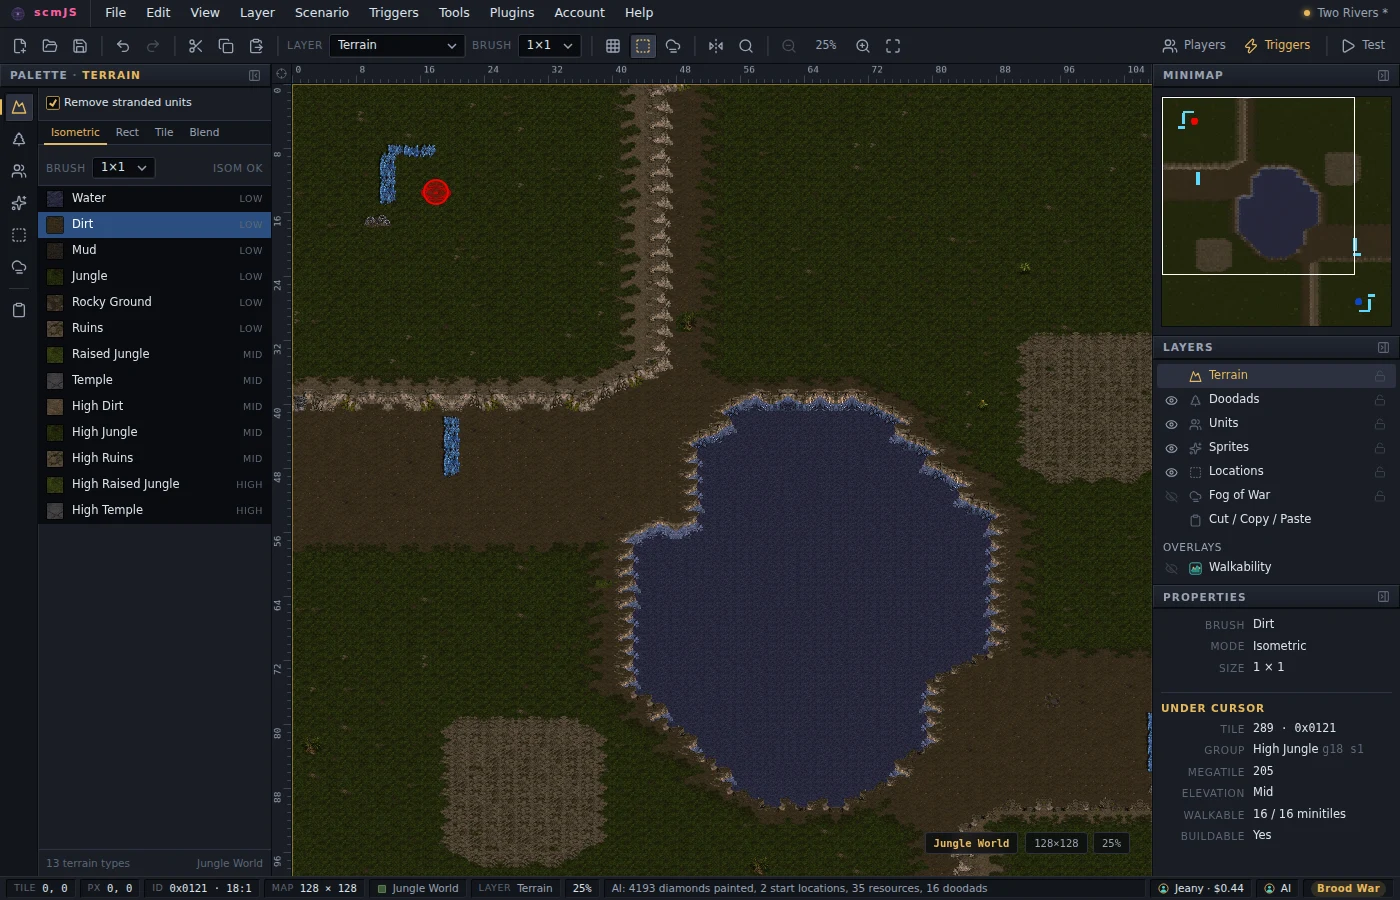Save the map with the floppy disk icon

[x=80, y=46]
